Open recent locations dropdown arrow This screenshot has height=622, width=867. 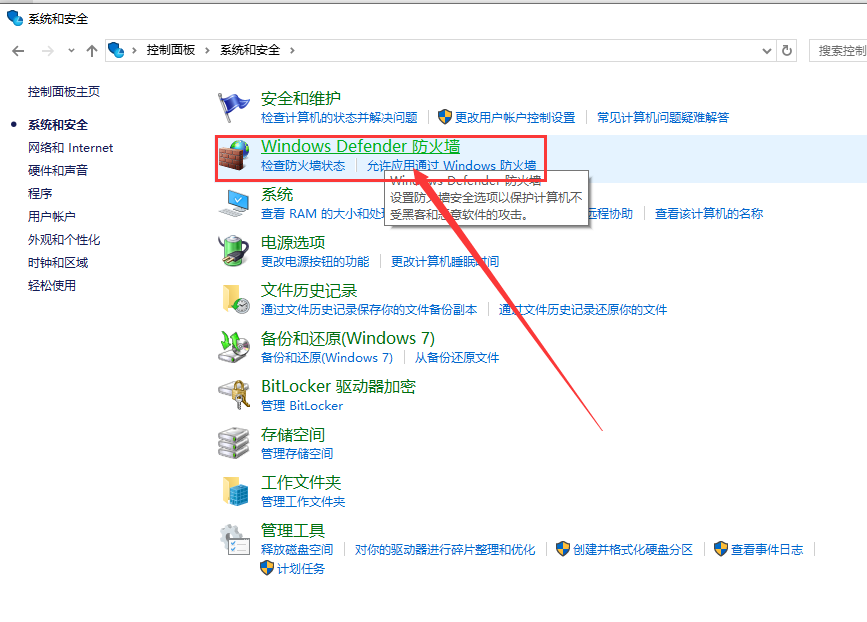tap(71, 51)
